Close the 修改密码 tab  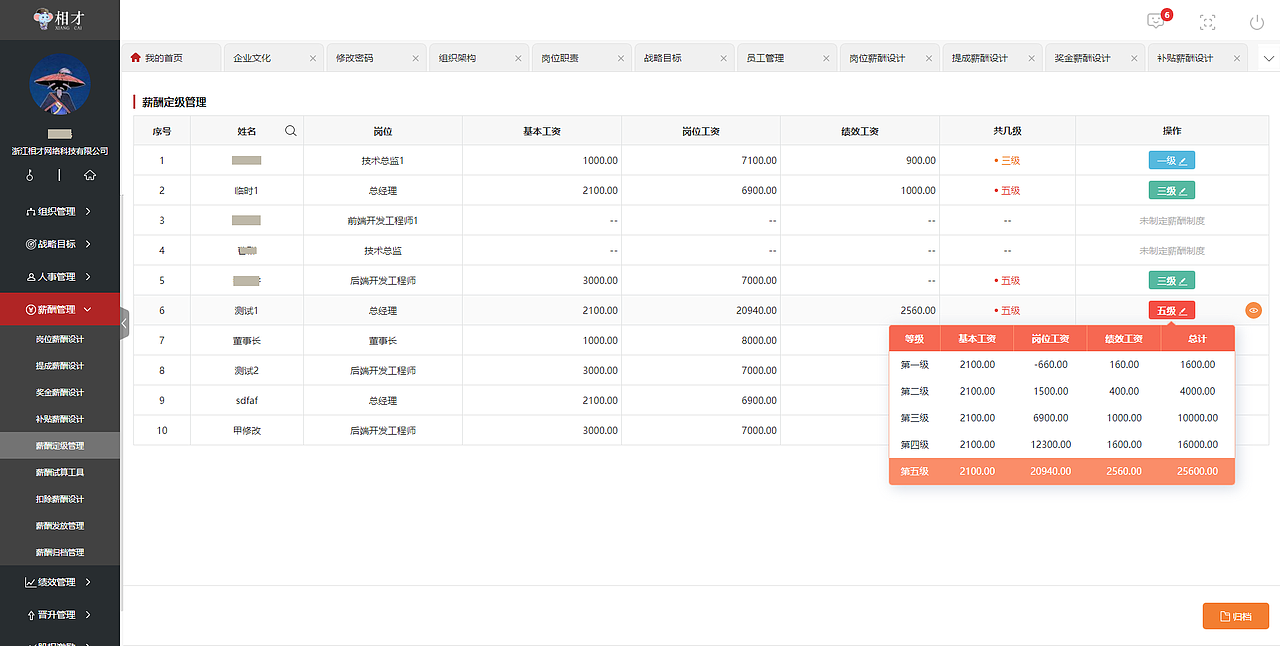pyautogui.click(x=417, y=58)
